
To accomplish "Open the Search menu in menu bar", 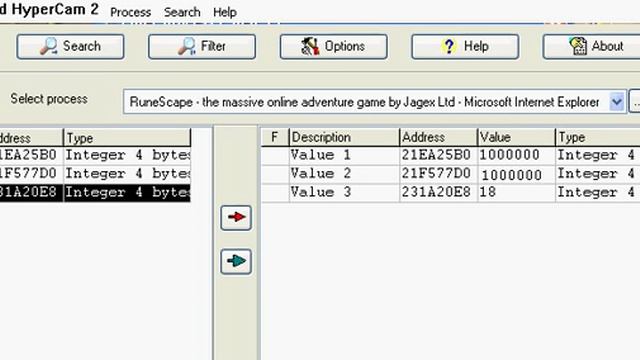I will pyautogui.click(x=182, y=12).
